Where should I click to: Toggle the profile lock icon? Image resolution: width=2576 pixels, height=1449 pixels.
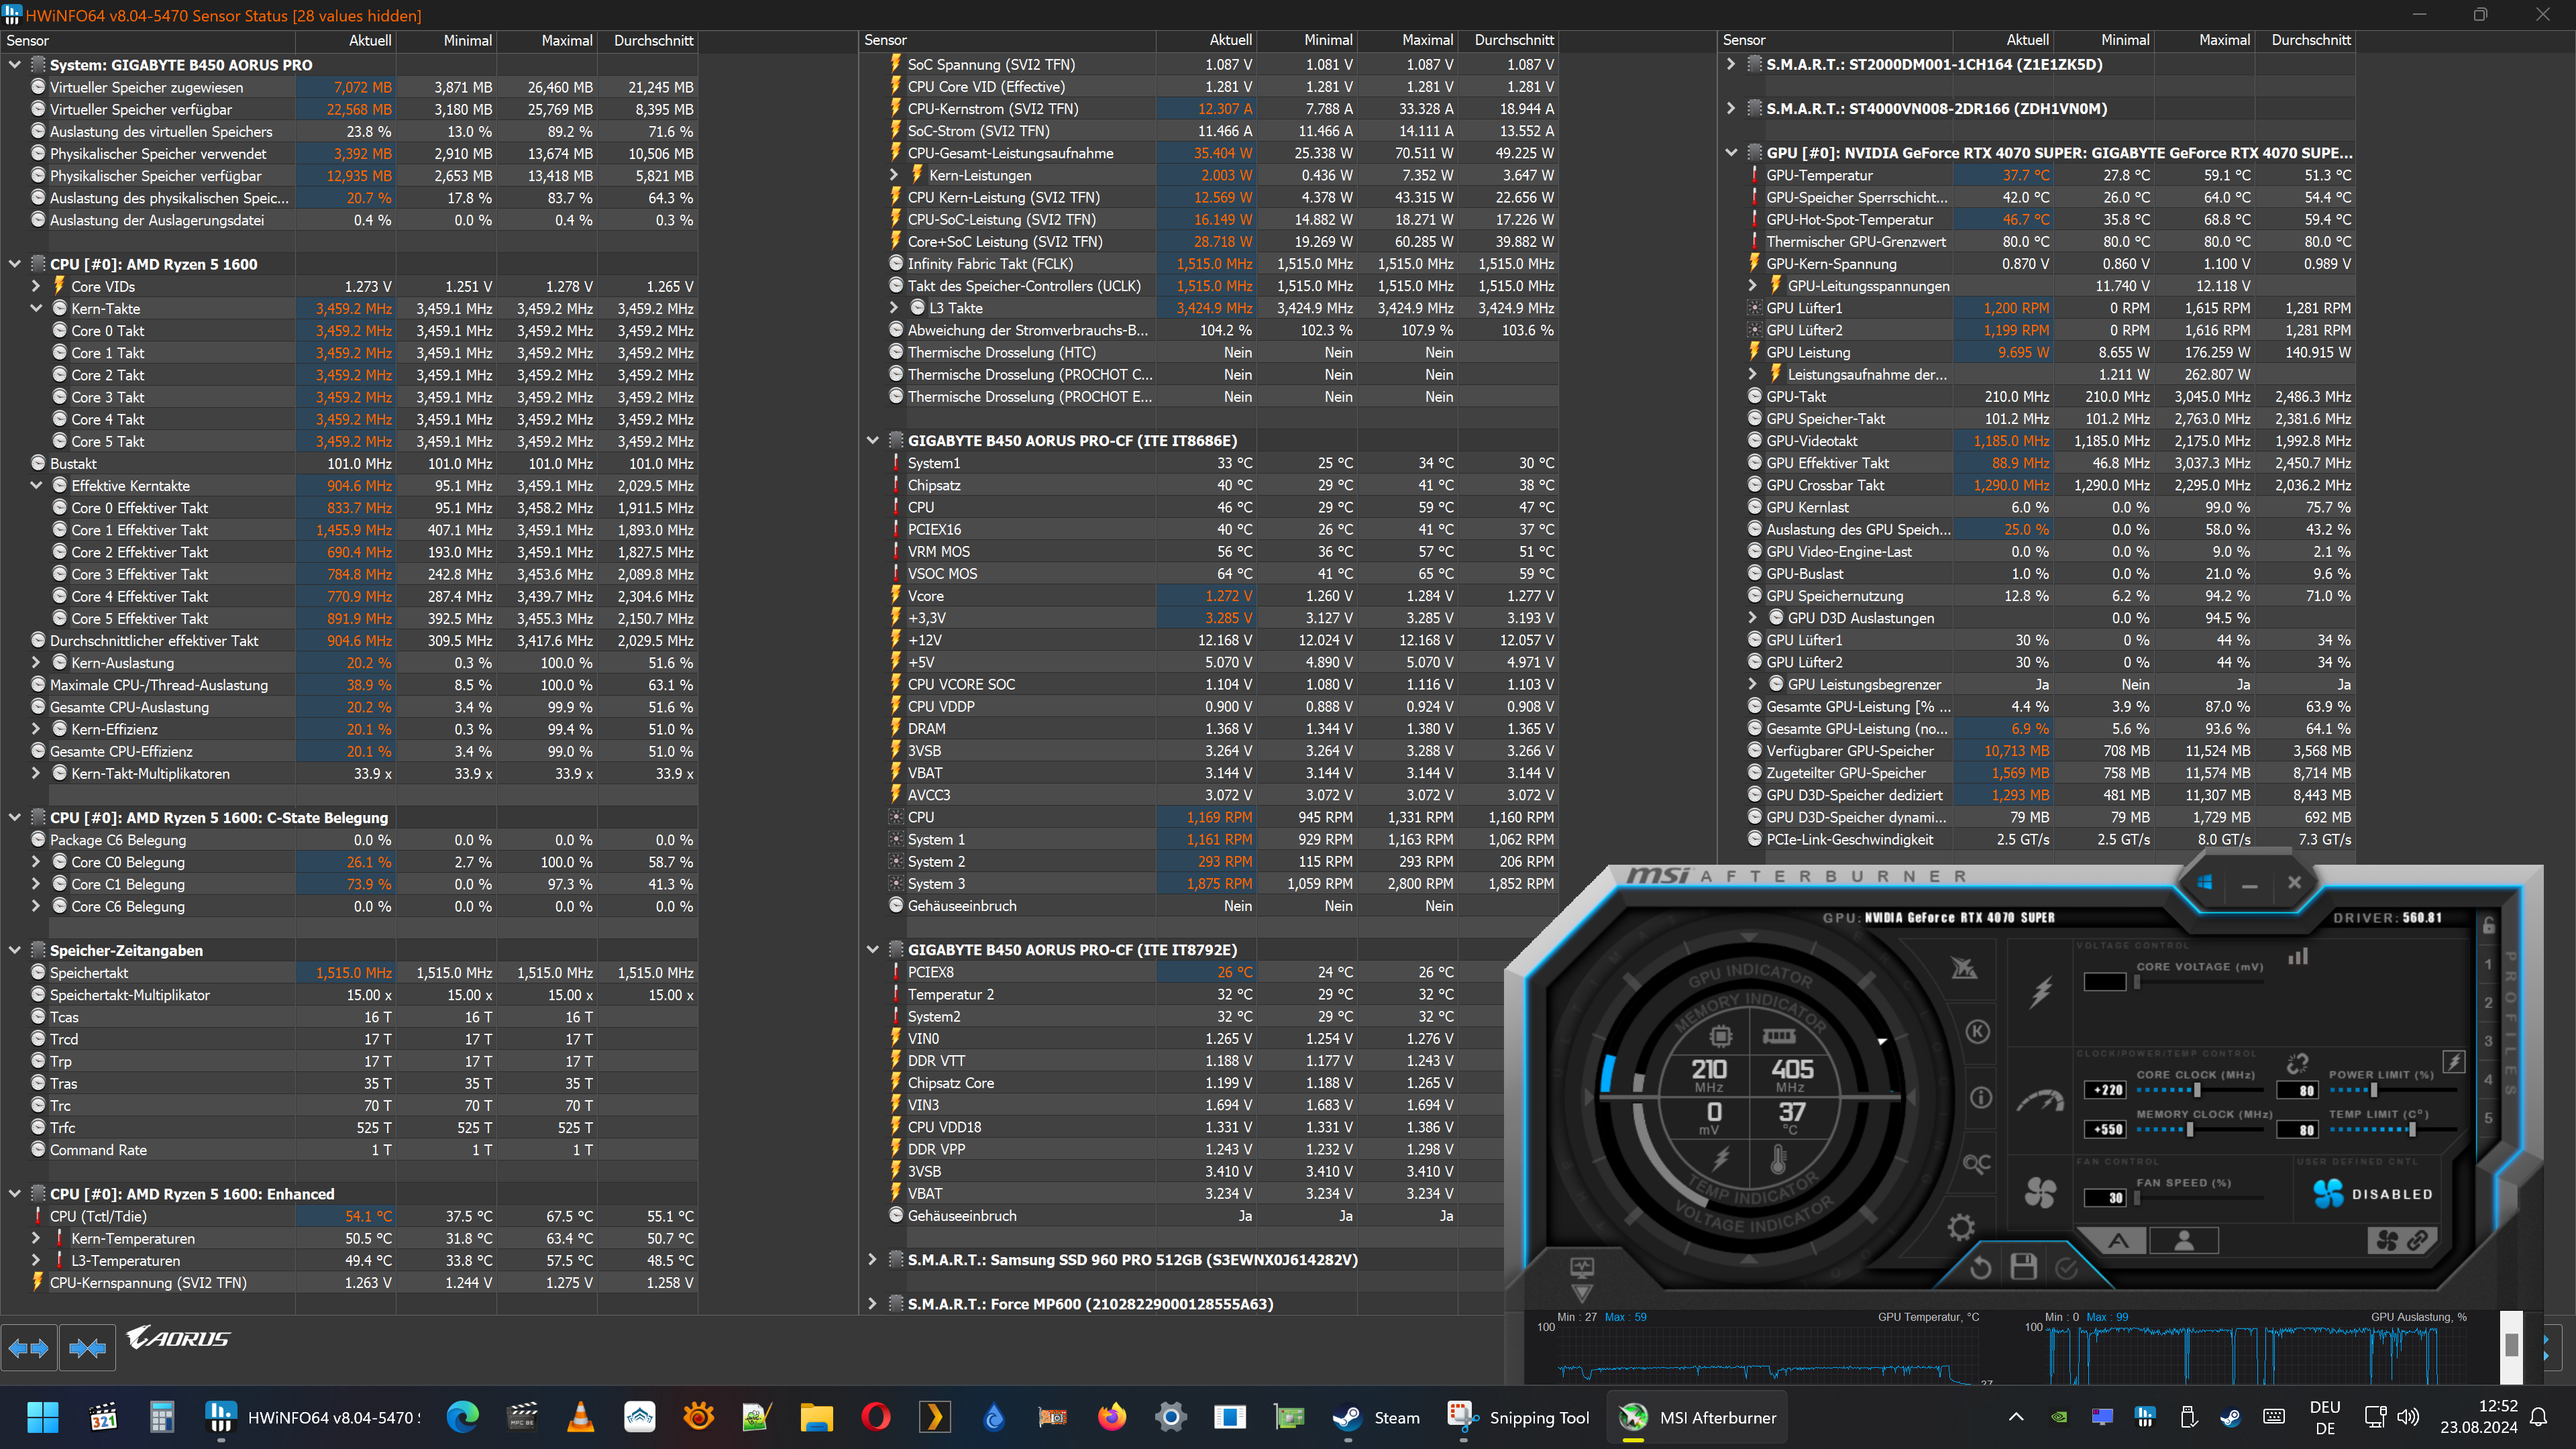[x=2489, y=925]
